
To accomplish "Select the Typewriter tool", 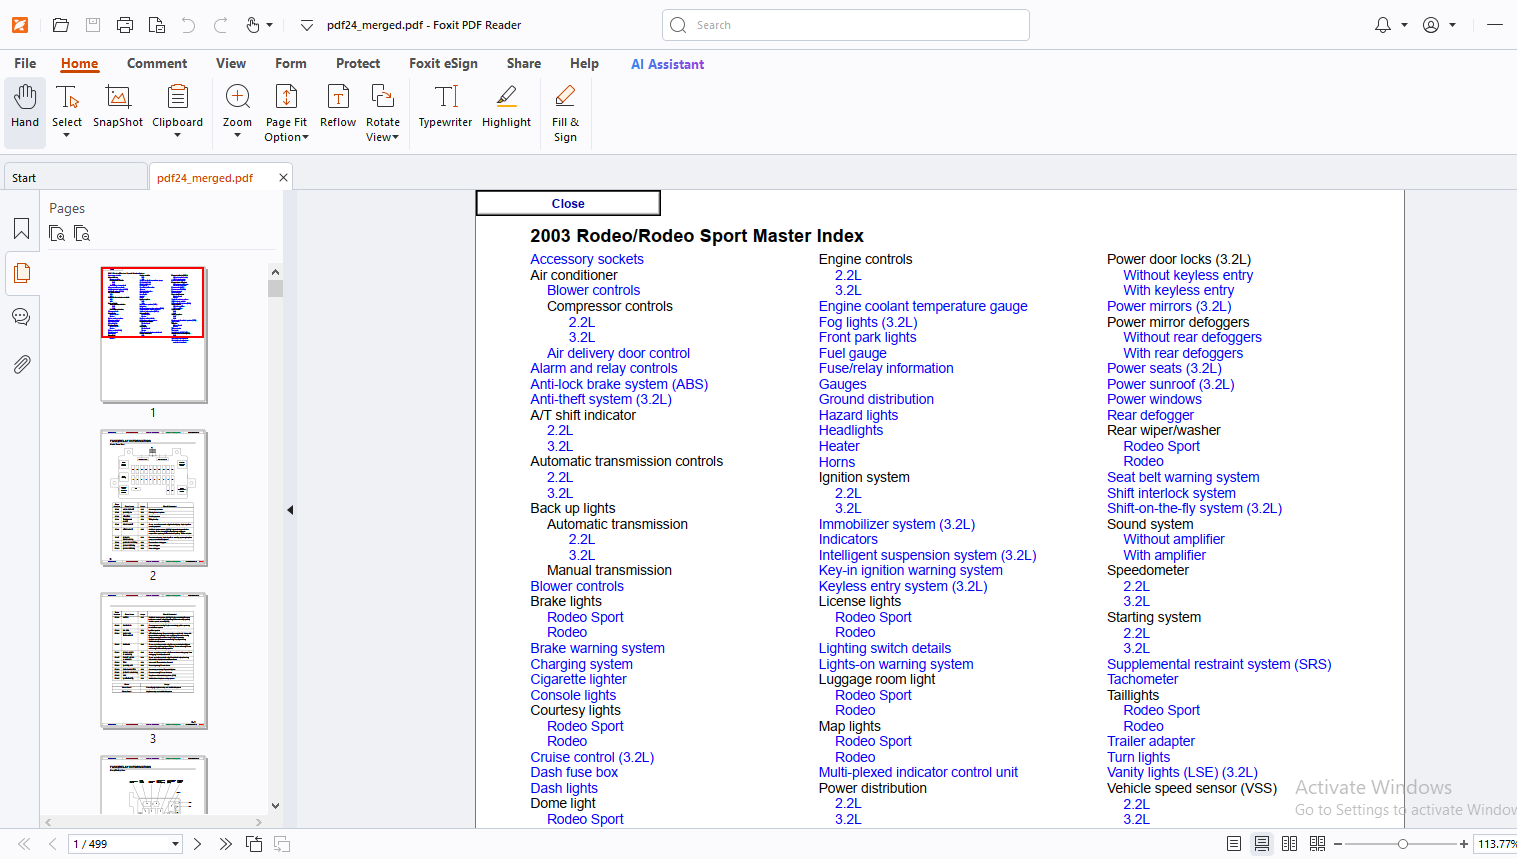I will pyautogui.click(x=445, y=107).
